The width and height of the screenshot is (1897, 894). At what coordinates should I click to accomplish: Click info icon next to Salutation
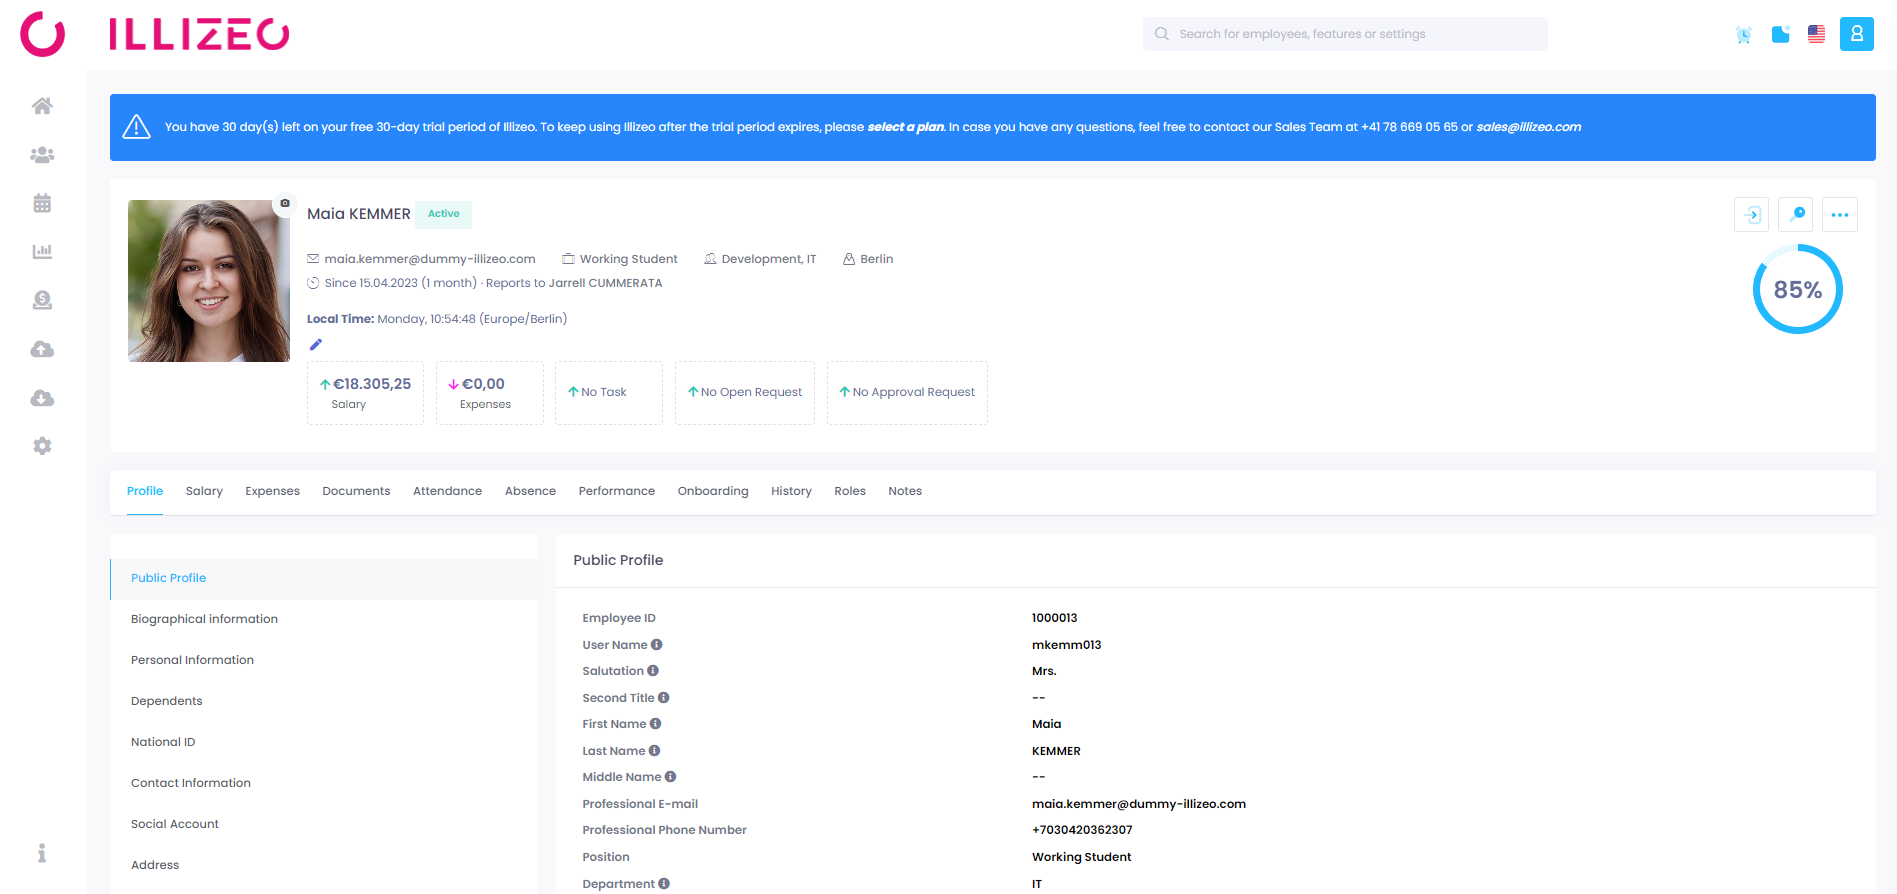653,671
